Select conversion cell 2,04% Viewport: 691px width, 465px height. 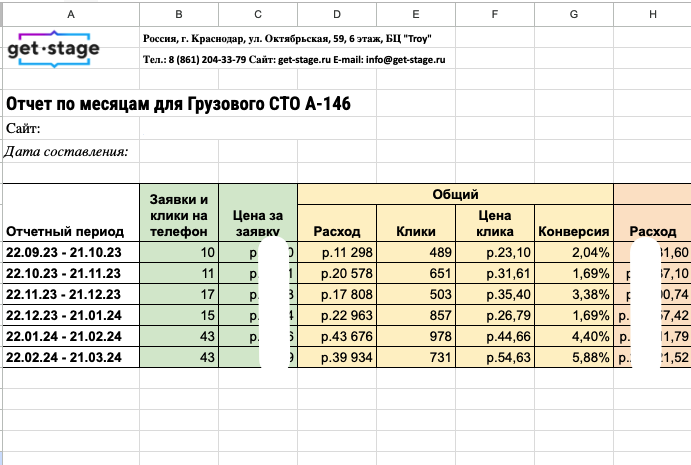[x=574, y=252]
